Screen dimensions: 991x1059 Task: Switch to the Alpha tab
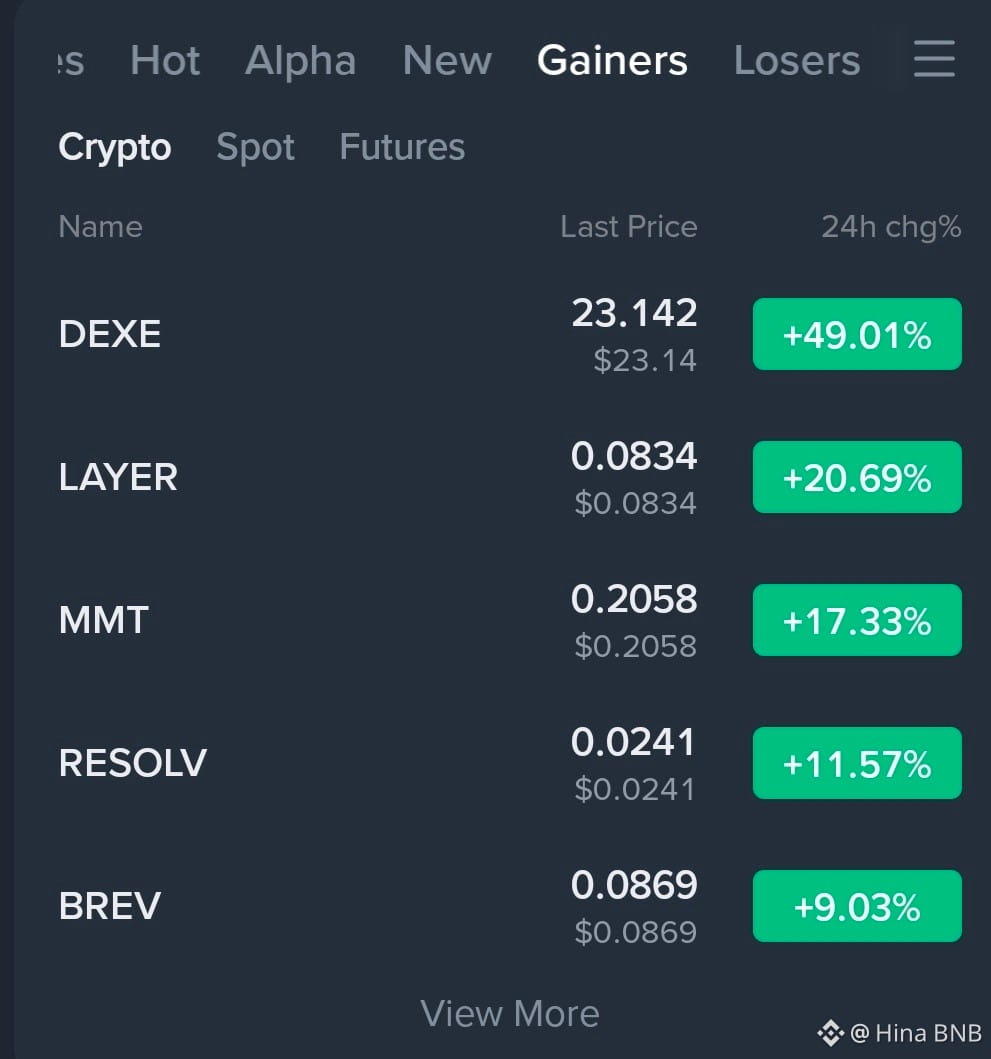point(301,60)
